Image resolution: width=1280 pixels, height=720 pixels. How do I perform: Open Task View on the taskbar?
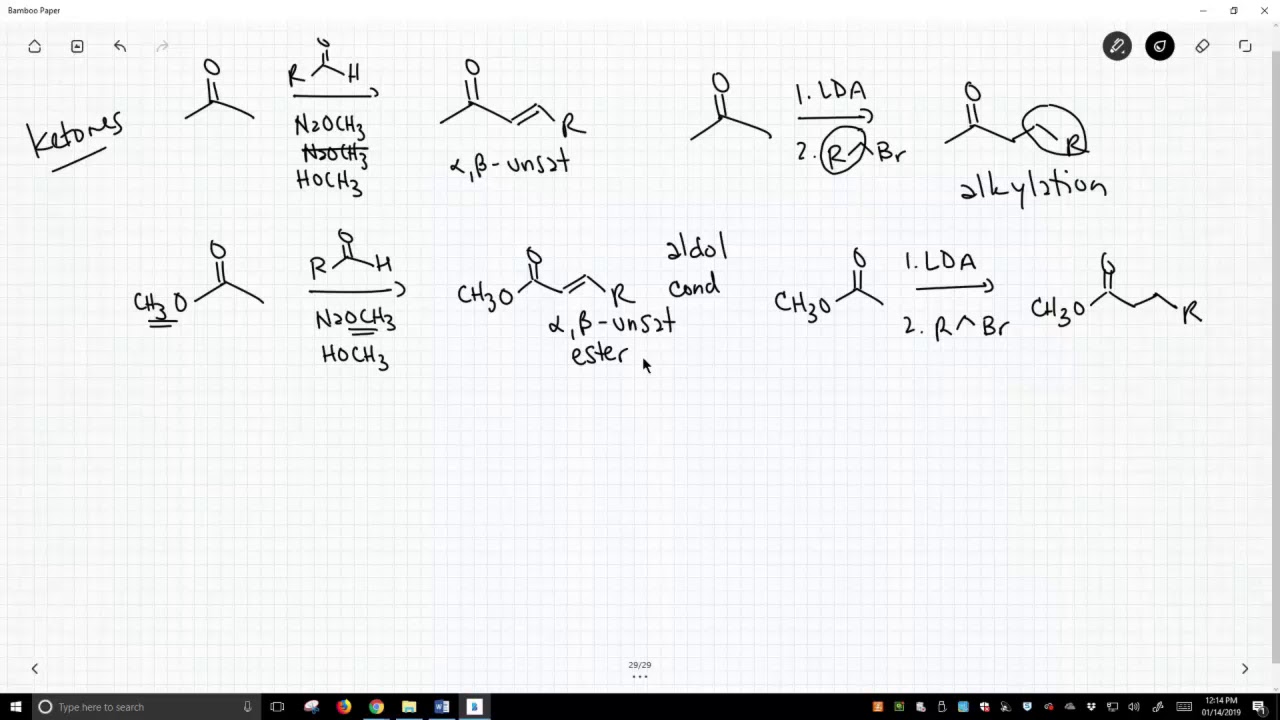click(278, 707)
